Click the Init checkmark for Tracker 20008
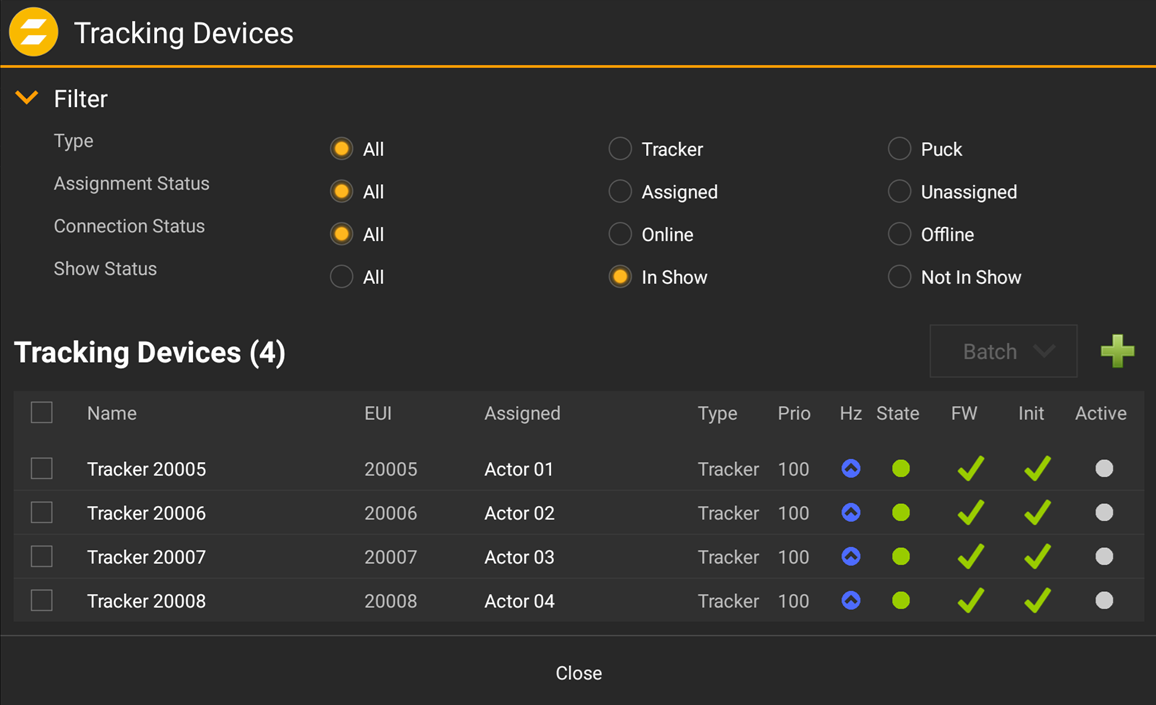This screenshot has width=1156, height=705. click(x=1036, y=601)
